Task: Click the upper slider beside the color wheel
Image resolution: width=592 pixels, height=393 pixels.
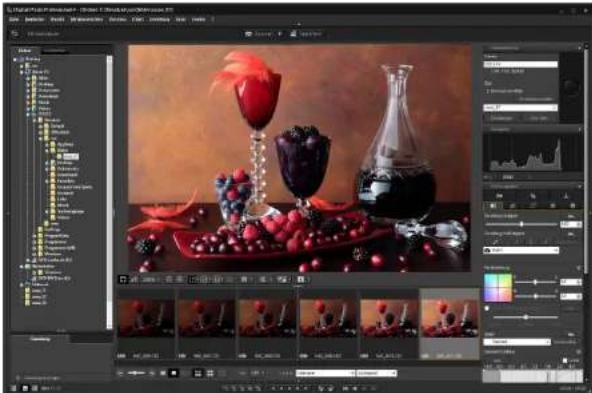Action: coord(535,282)
